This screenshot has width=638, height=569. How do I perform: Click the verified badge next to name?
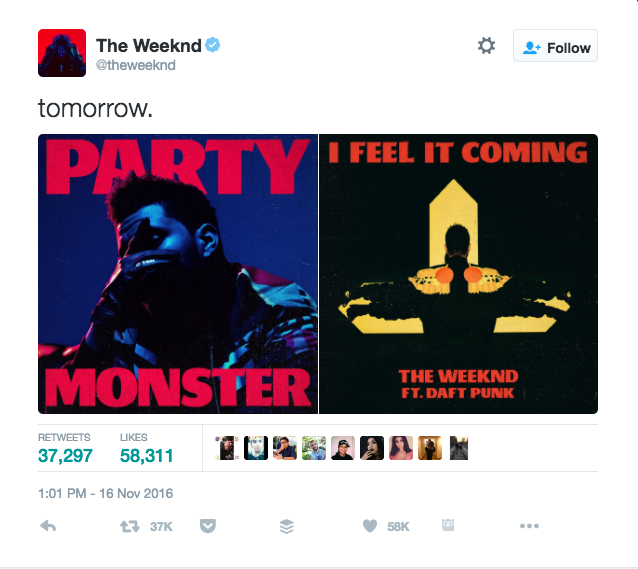point(212,45)
